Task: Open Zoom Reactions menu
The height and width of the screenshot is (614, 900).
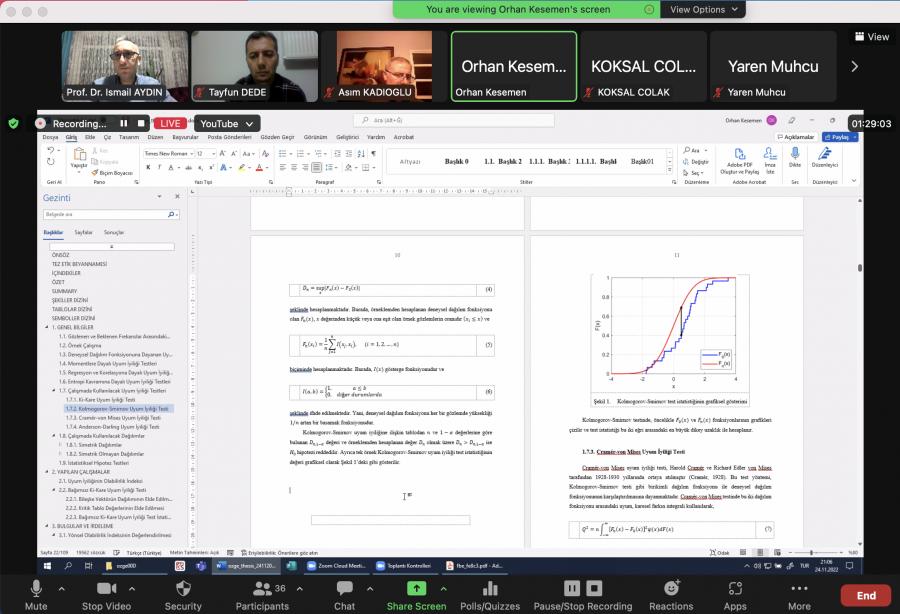Action: click(x=671, y=594)
